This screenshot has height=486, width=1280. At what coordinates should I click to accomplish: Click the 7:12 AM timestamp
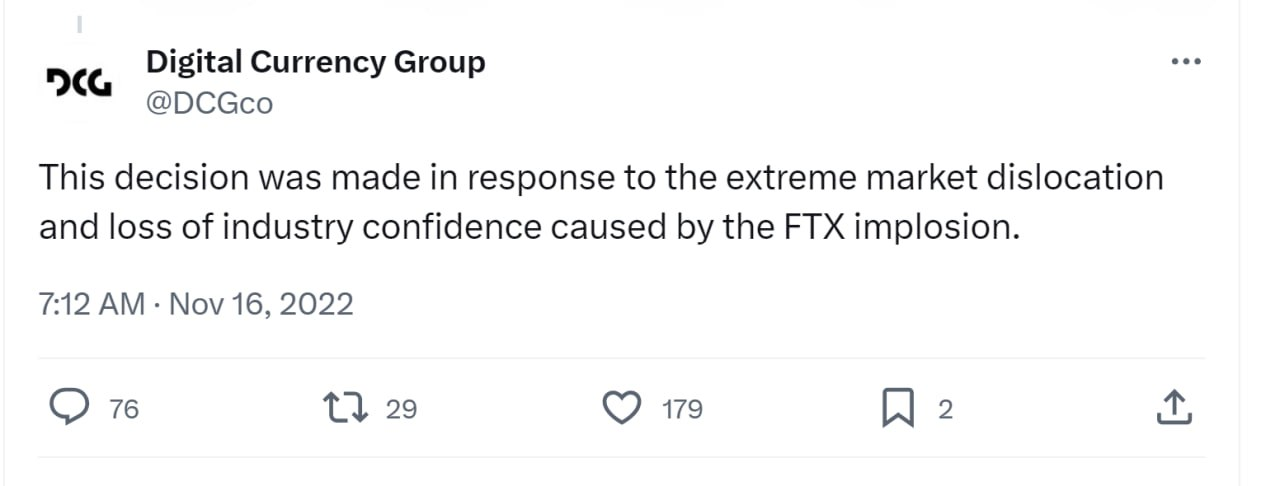[x=92, y=303]
